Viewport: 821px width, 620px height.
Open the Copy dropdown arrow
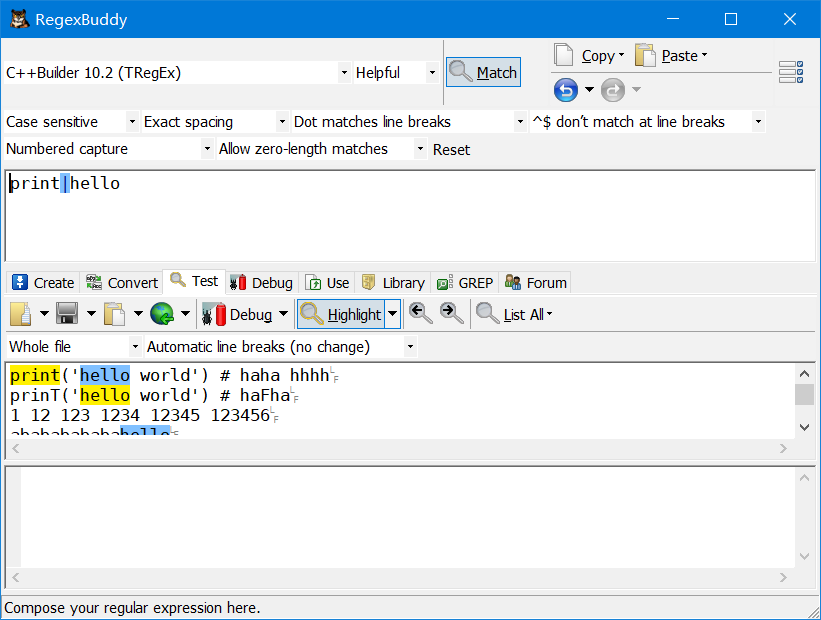click(x=622, y=55)
